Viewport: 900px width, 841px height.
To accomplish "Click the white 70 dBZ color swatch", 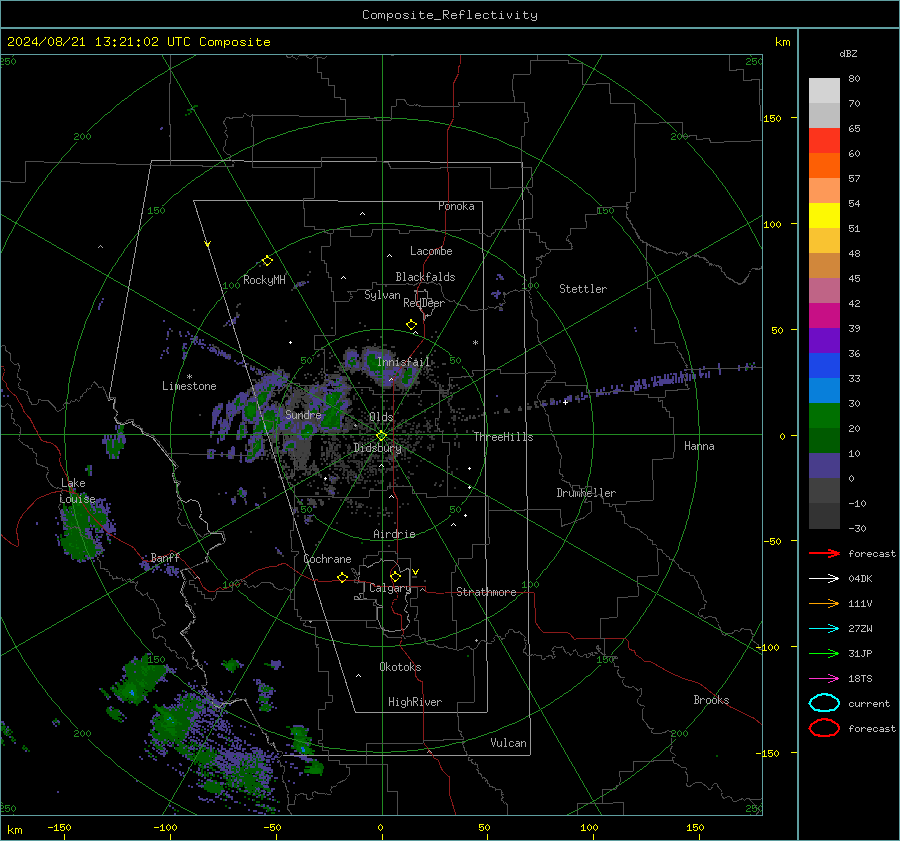I will (x=824, y=91).
